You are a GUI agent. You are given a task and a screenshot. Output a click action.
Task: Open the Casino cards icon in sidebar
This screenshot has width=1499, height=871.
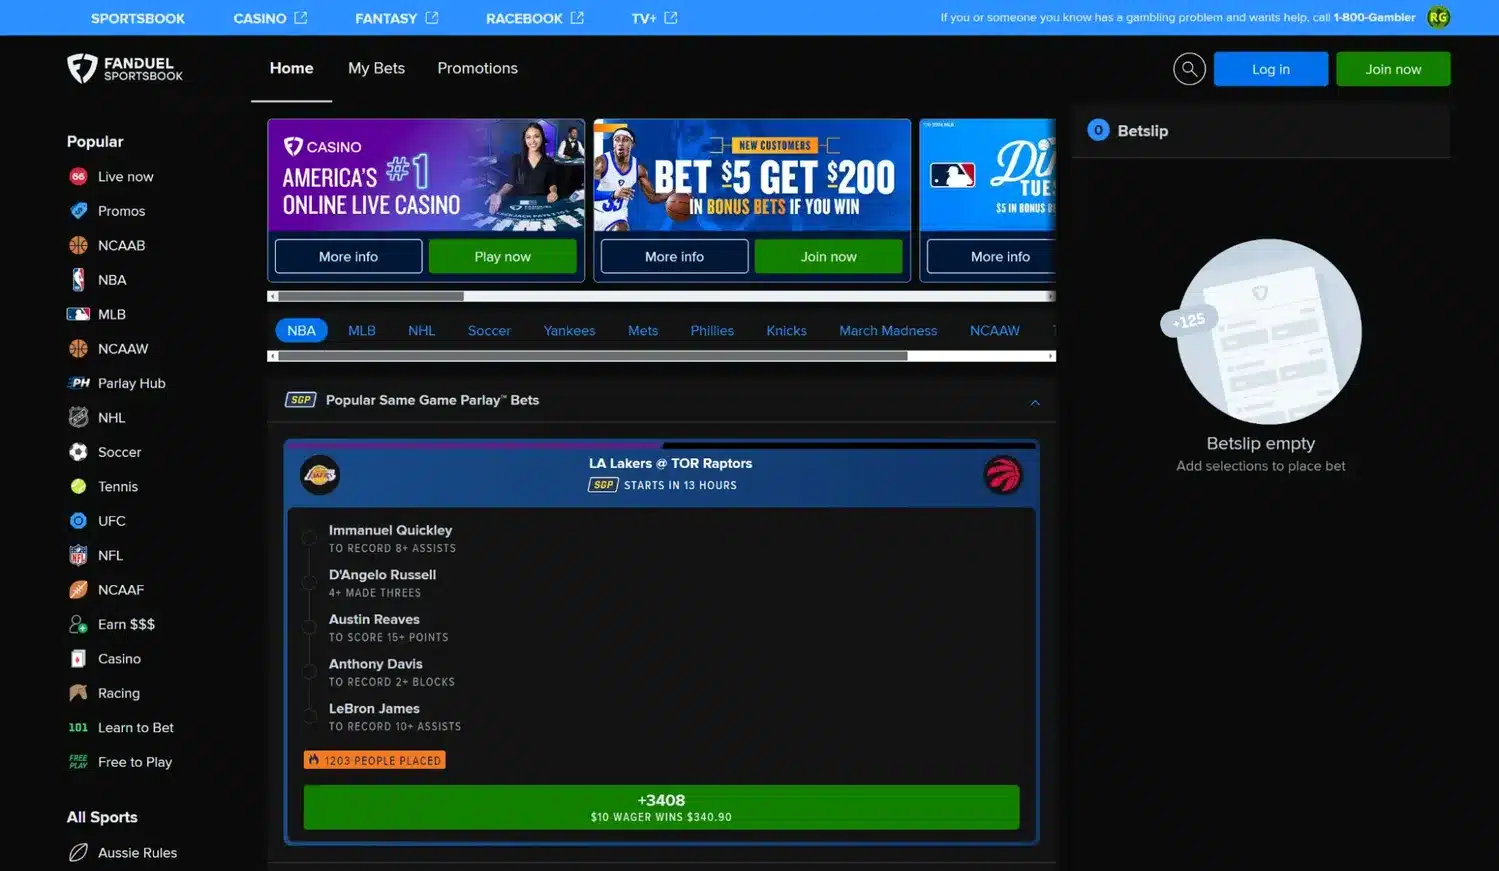tap(78, 659)
